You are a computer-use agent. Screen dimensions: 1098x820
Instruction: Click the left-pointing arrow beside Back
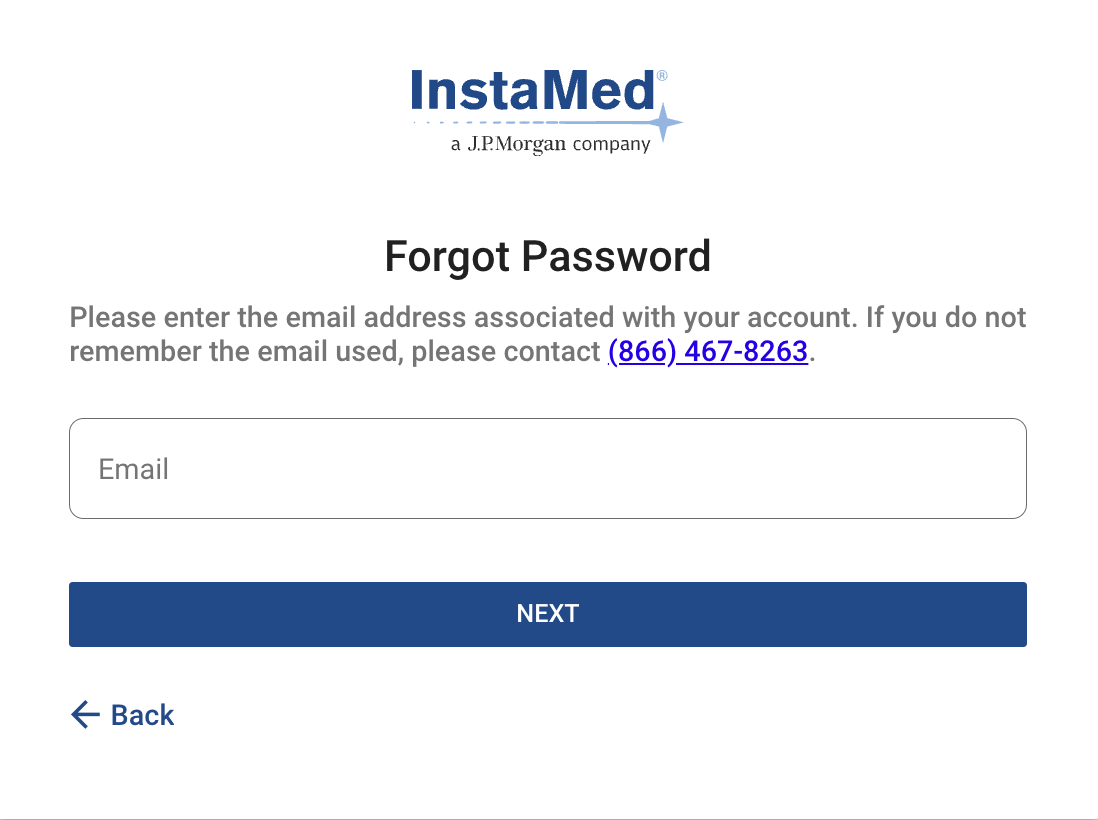(84, 715)
